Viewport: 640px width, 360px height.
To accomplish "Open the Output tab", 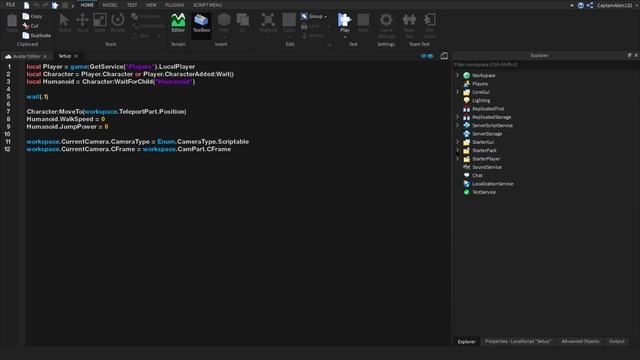I will 616,341.
